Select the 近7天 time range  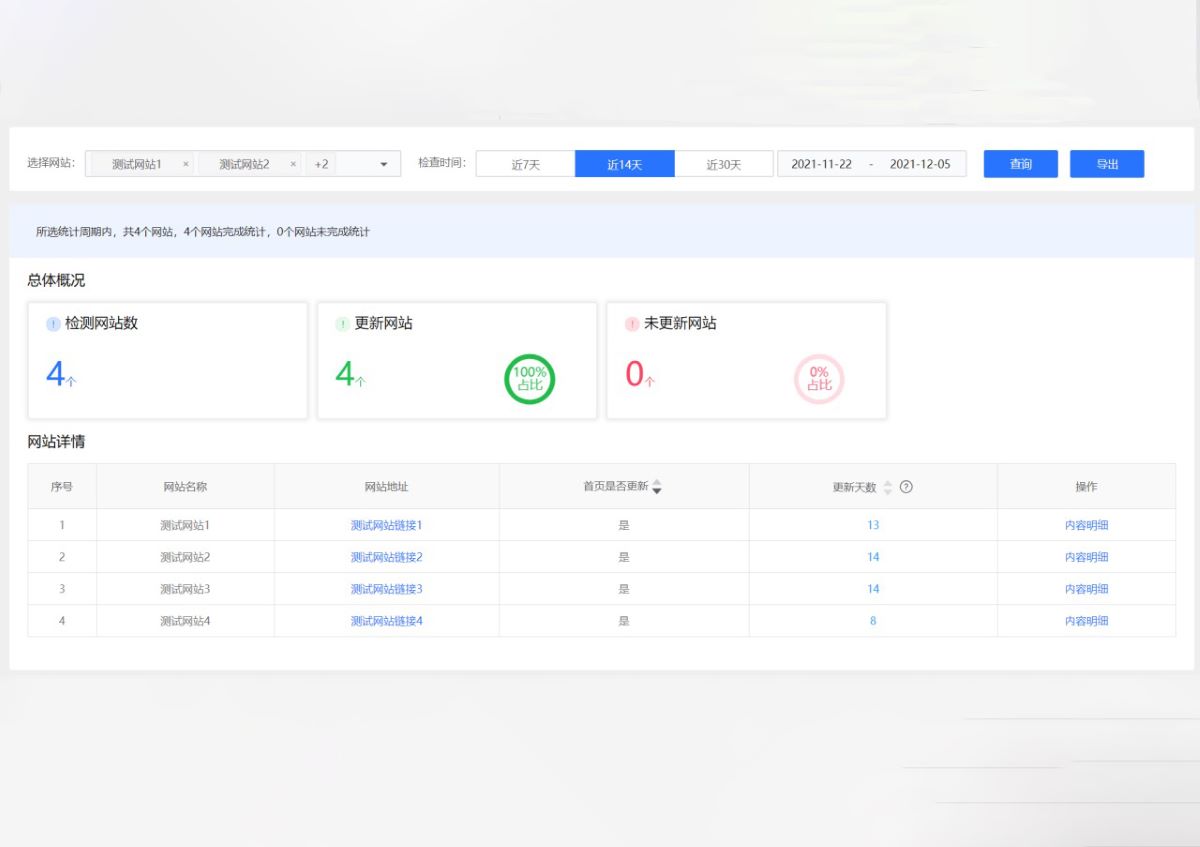click(525, 164)
